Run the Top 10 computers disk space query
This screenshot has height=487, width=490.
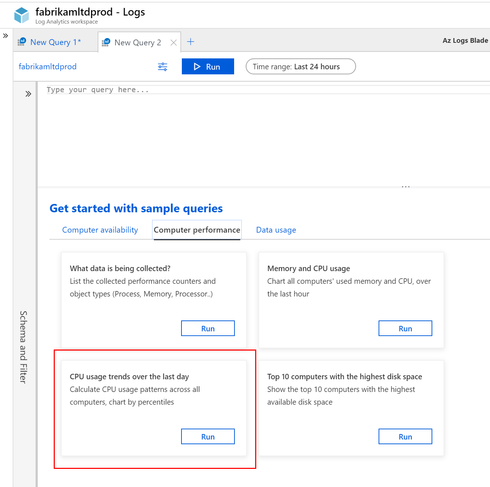405,436
